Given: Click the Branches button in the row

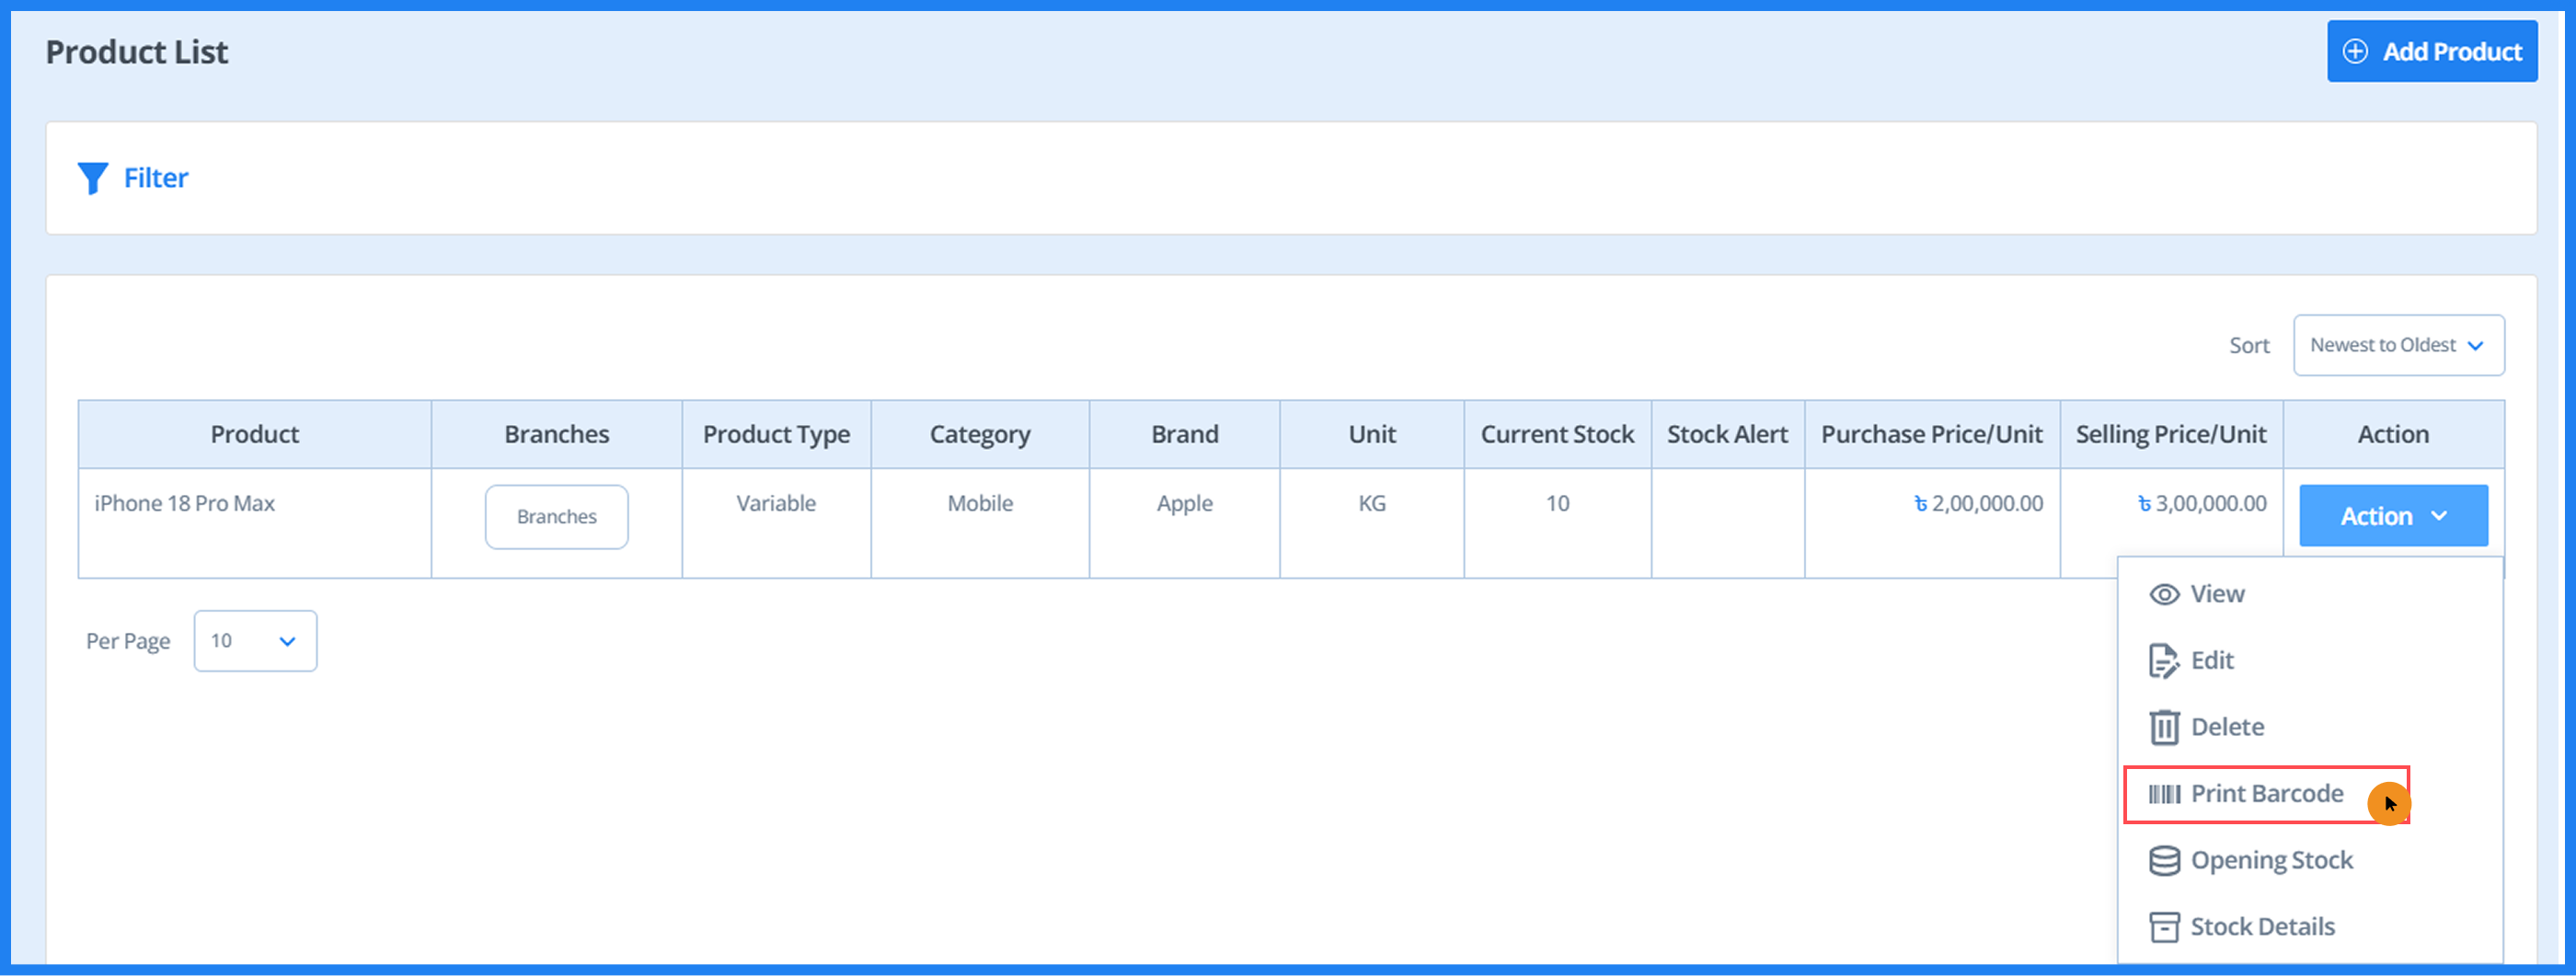Looking at the screenshot, I should pos(556,517).
